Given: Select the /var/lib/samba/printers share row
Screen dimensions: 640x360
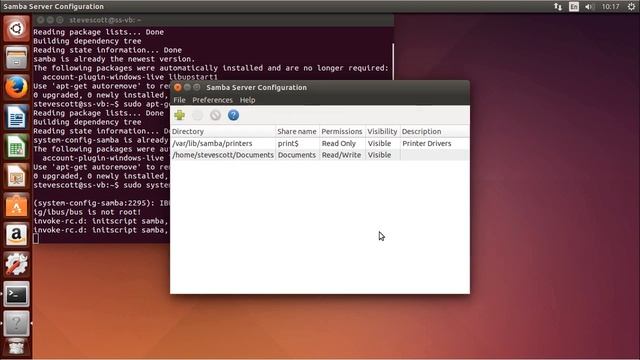Looking at the screenshot, I should [320, 143].
